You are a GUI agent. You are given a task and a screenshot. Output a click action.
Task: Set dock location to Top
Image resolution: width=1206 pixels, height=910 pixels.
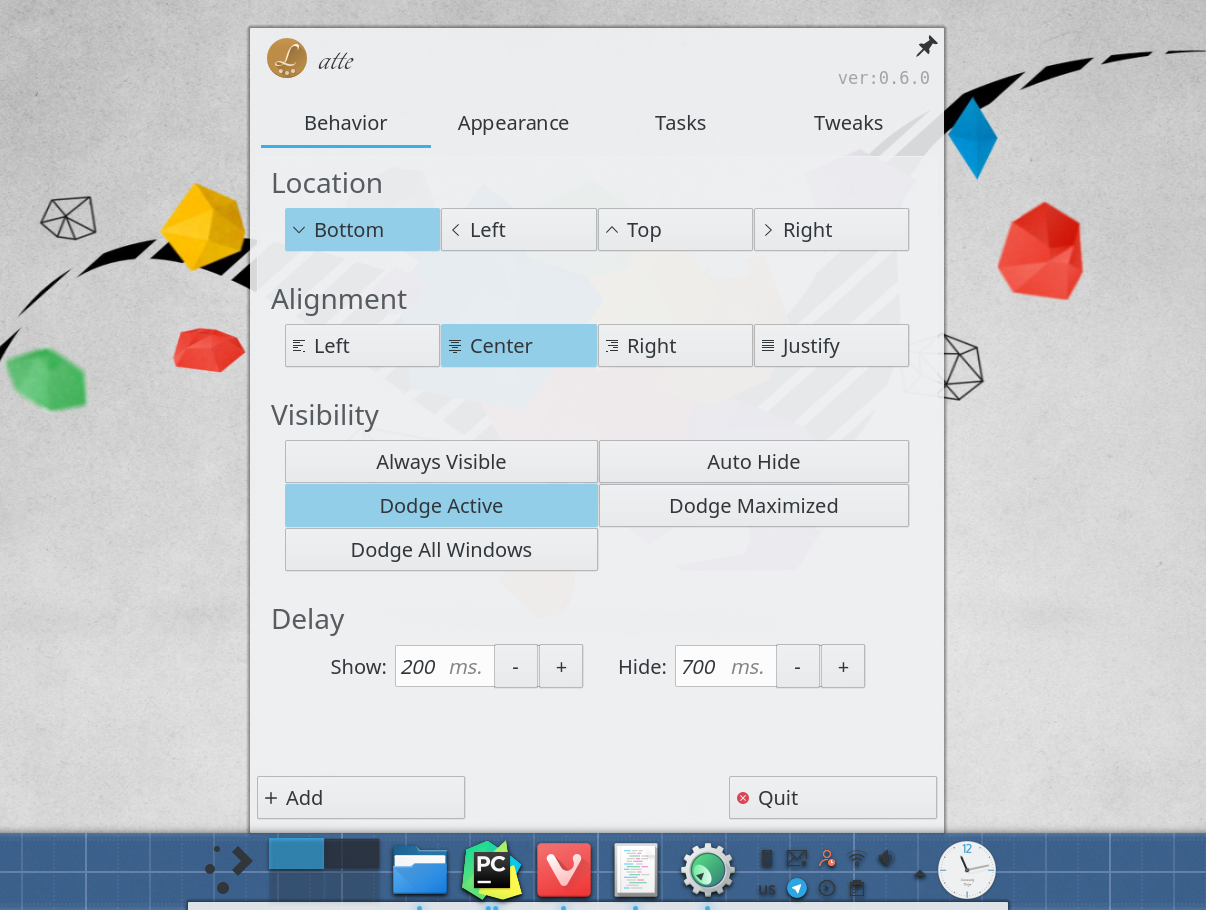675,230
